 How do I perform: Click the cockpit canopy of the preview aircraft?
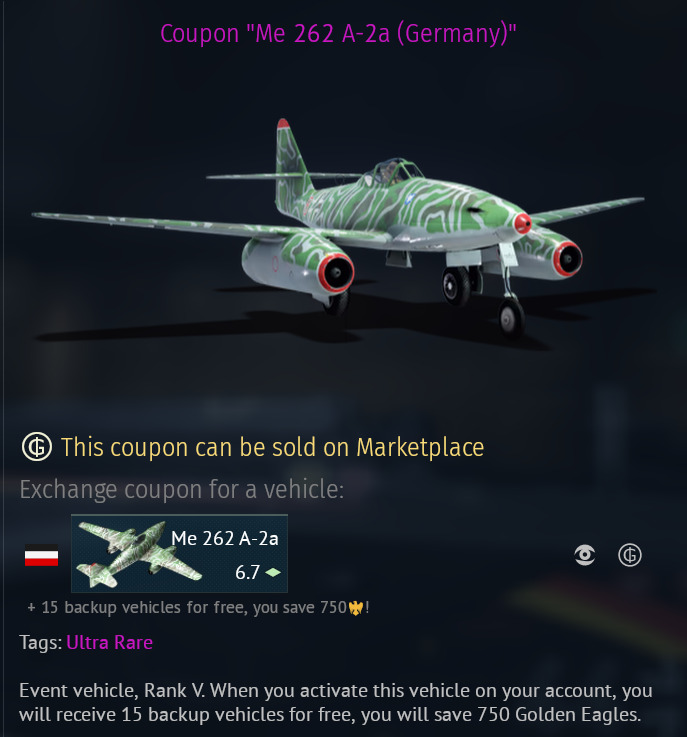pos(391,172)
